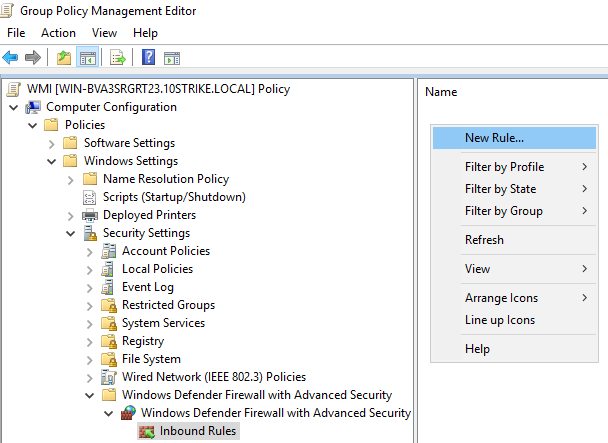Click the Wired Network Policies icon

click(x=109, y=377)
